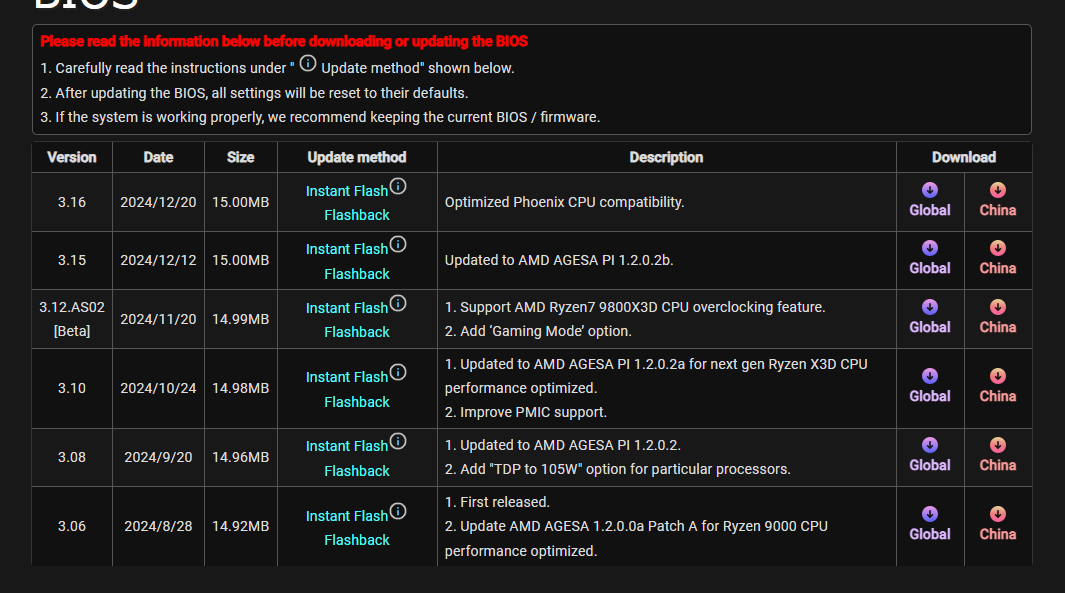The width and height of the screenshot is (1065, 593).
Task: Open Flashback link for version 3.08
Action: [x=357, y=471]
